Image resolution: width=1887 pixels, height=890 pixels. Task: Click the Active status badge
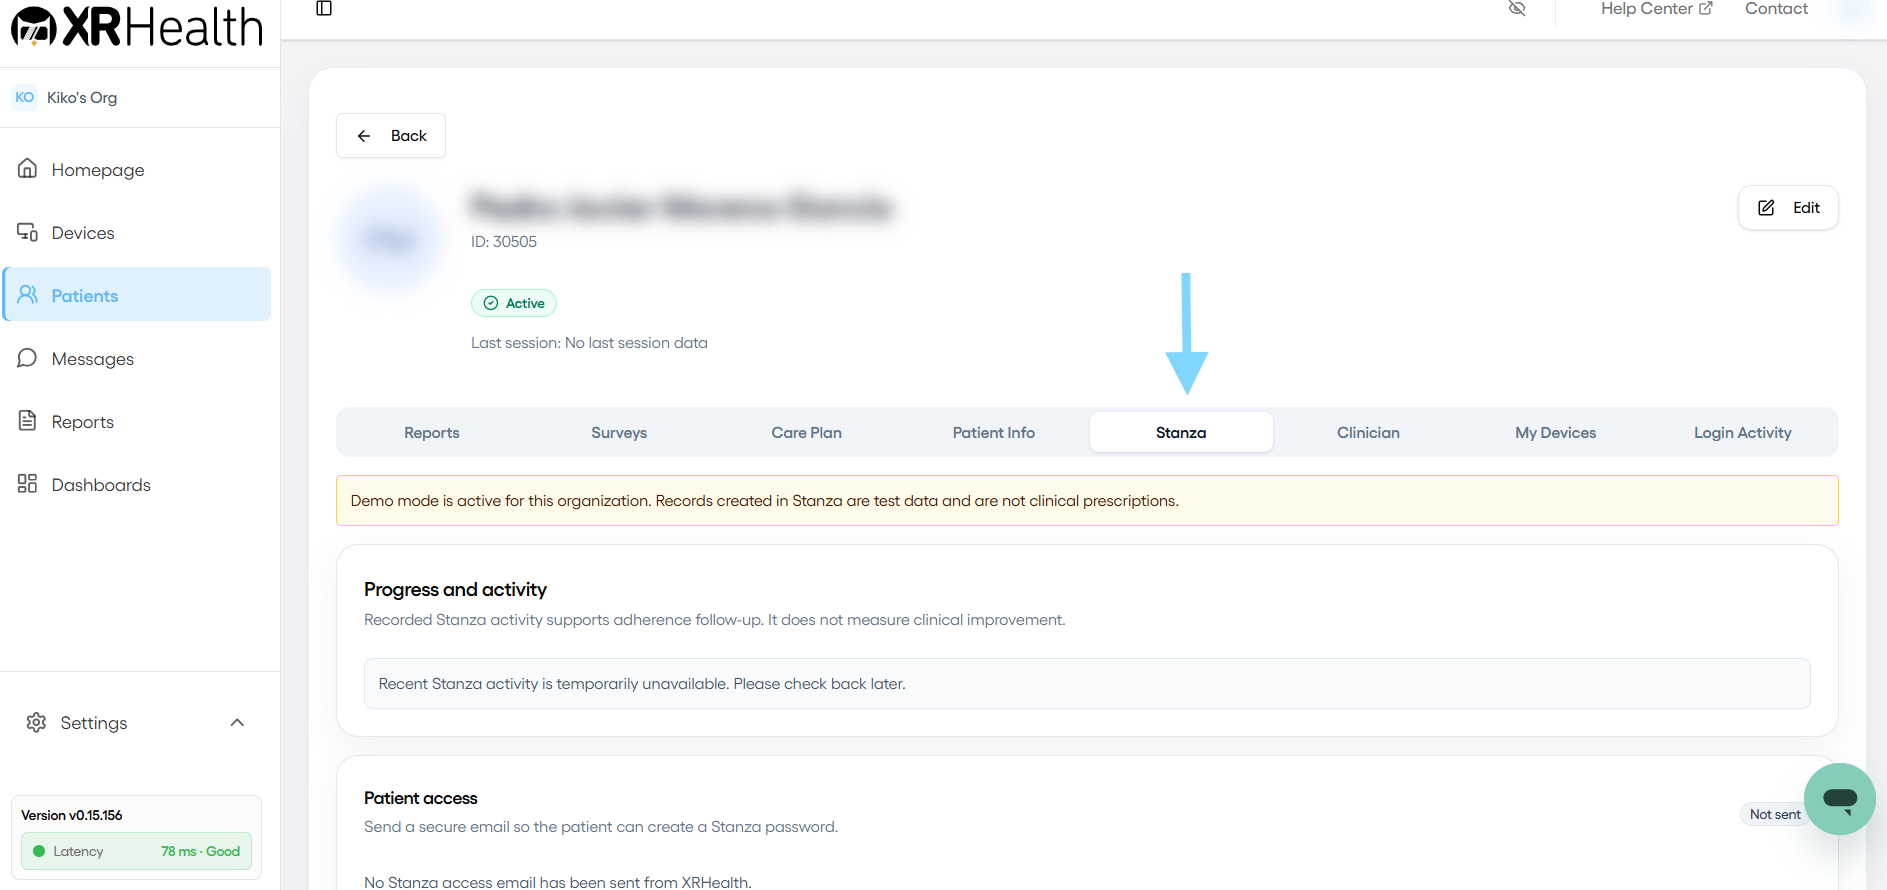coord(514,303)
